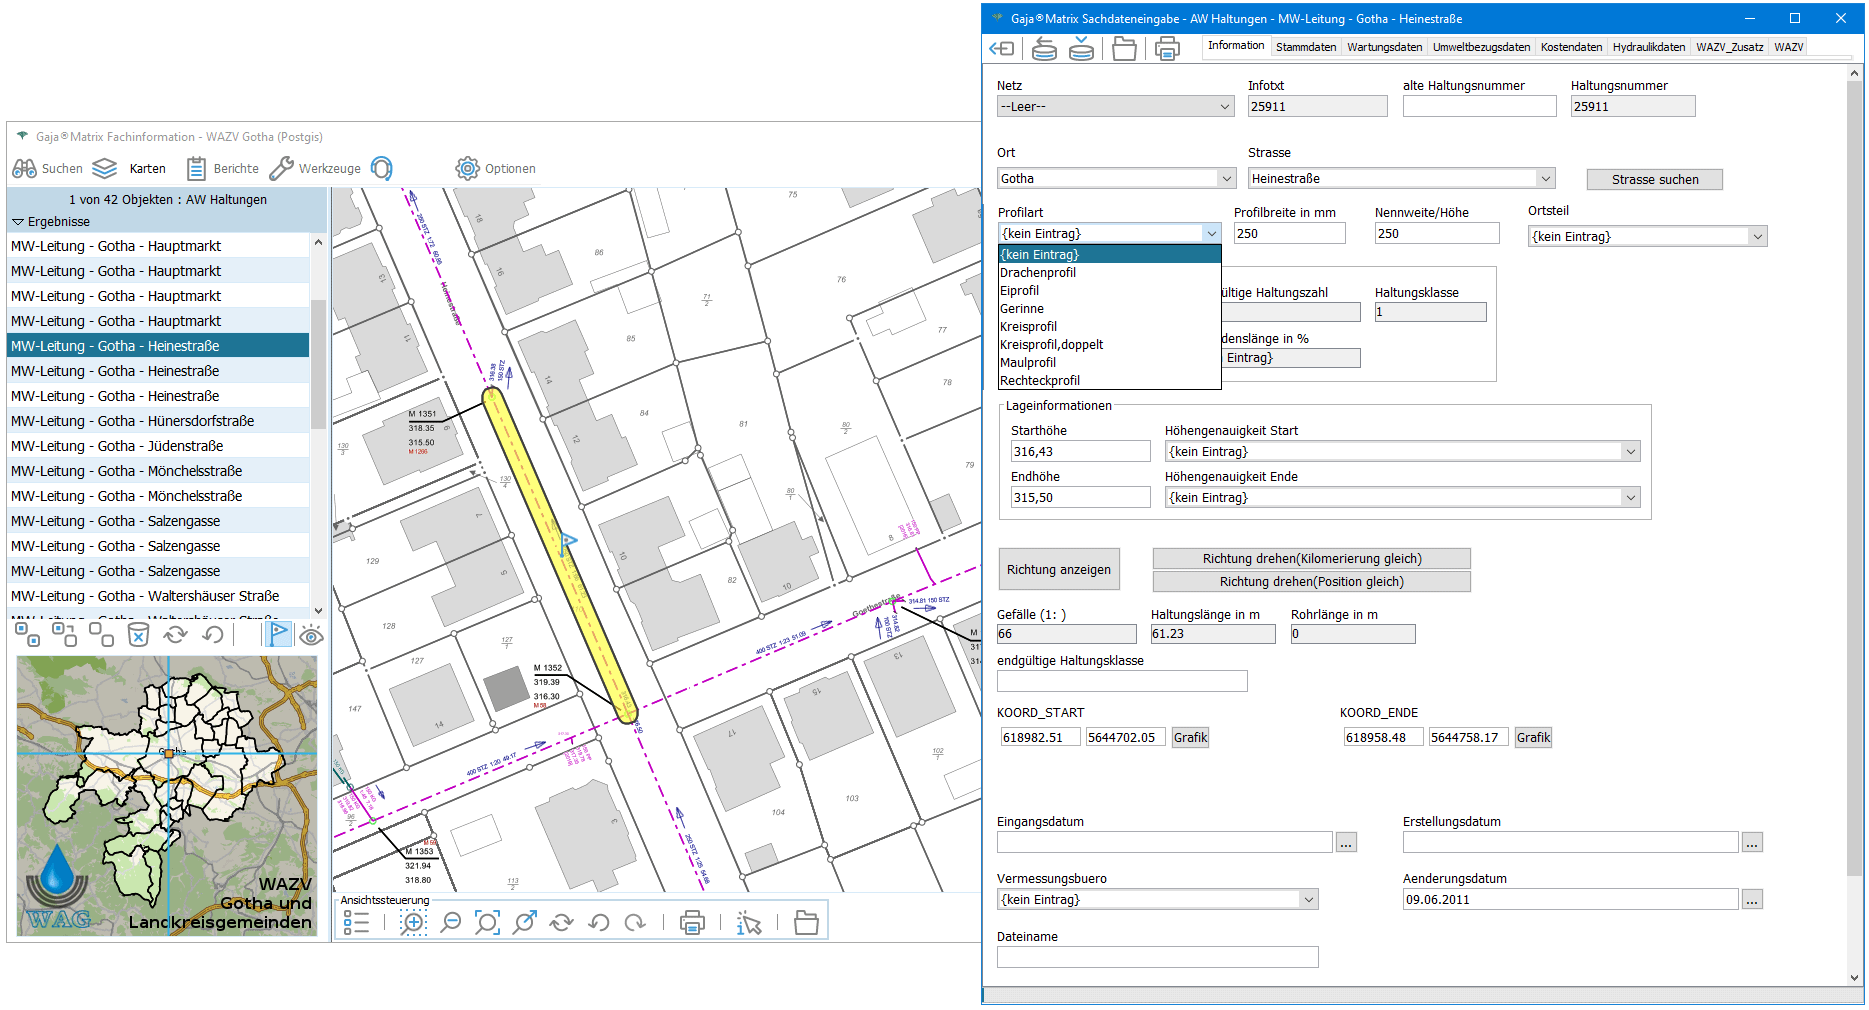Screen dimensions: 1869x1010
Task: Click the Richtung anzeigen button
Action: pyautogui.click(x=1058, y=570)
